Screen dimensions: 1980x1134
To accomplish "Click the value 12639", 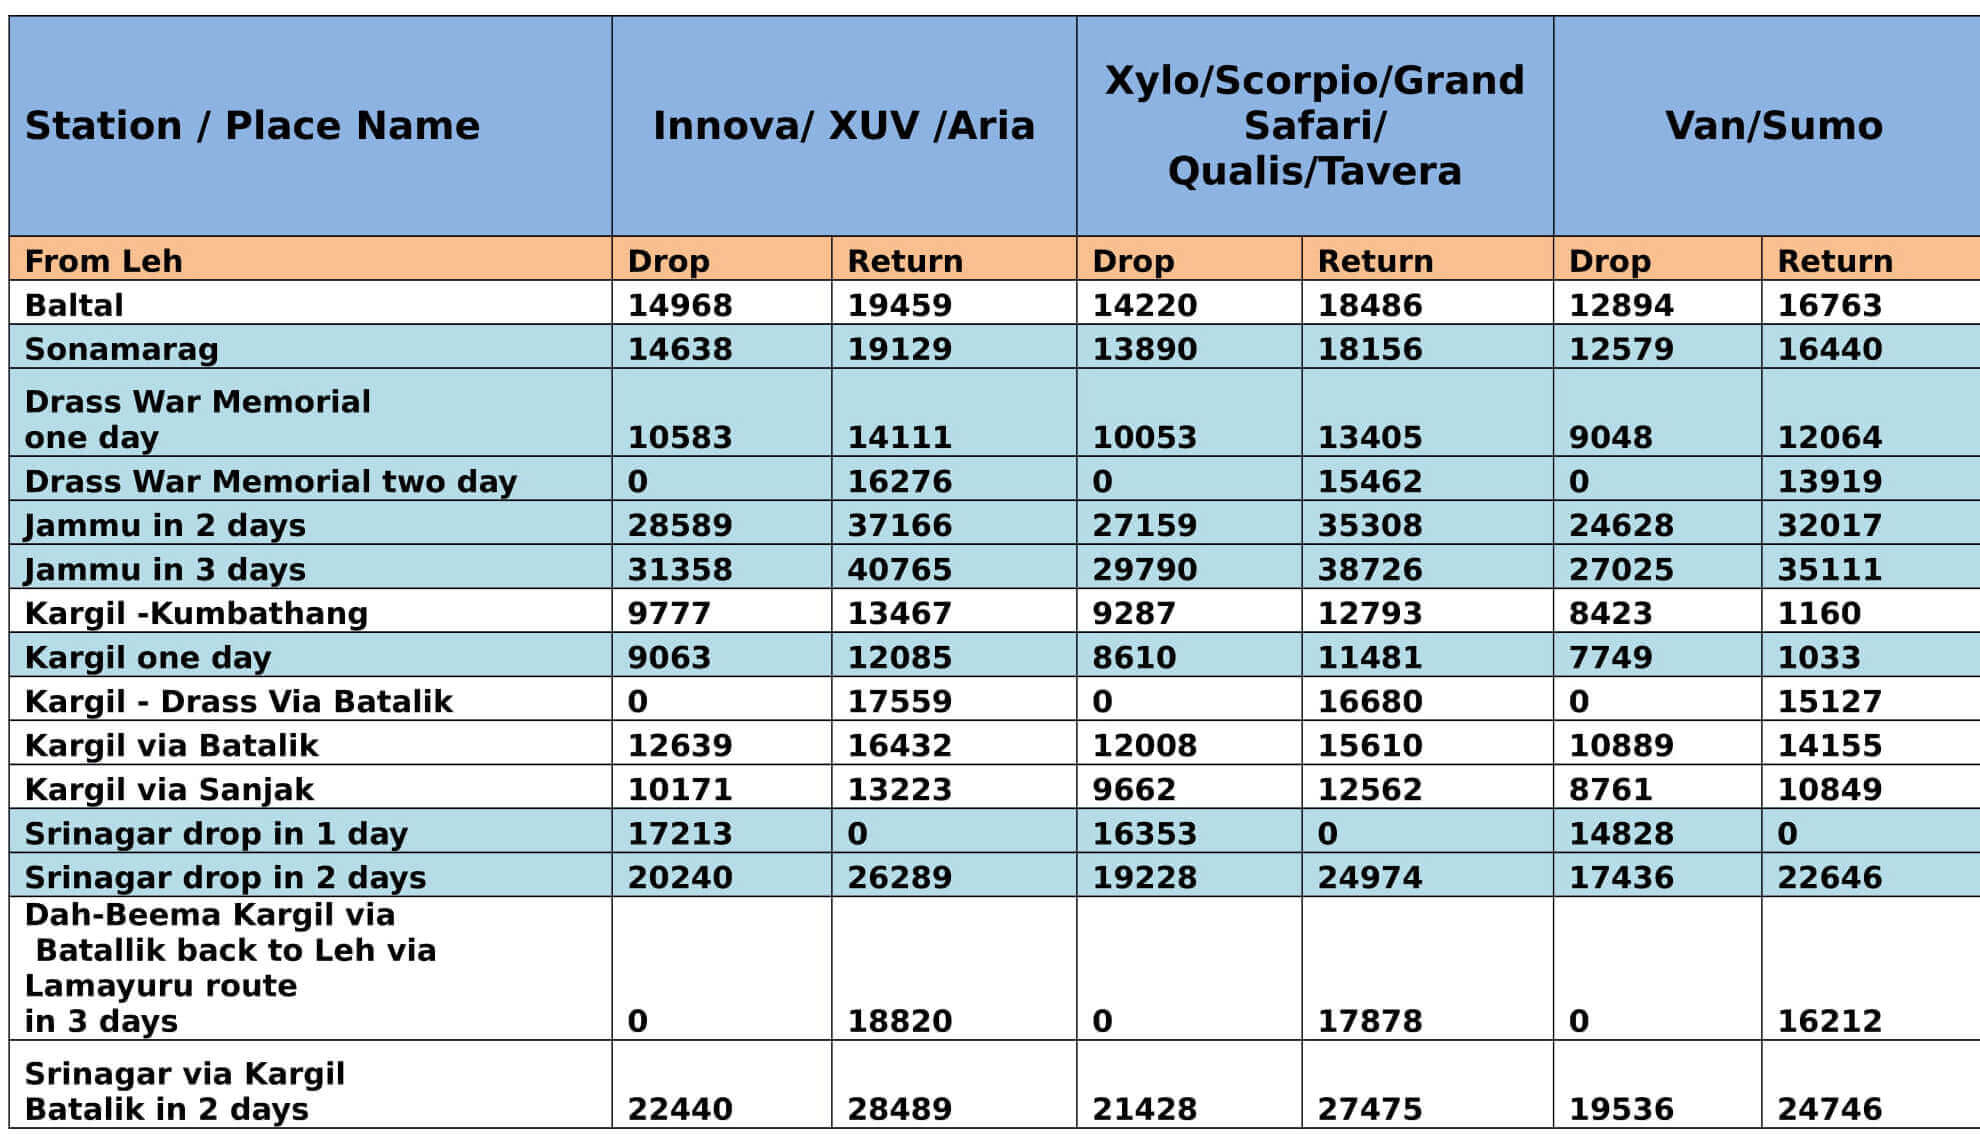I will [680, 745].
